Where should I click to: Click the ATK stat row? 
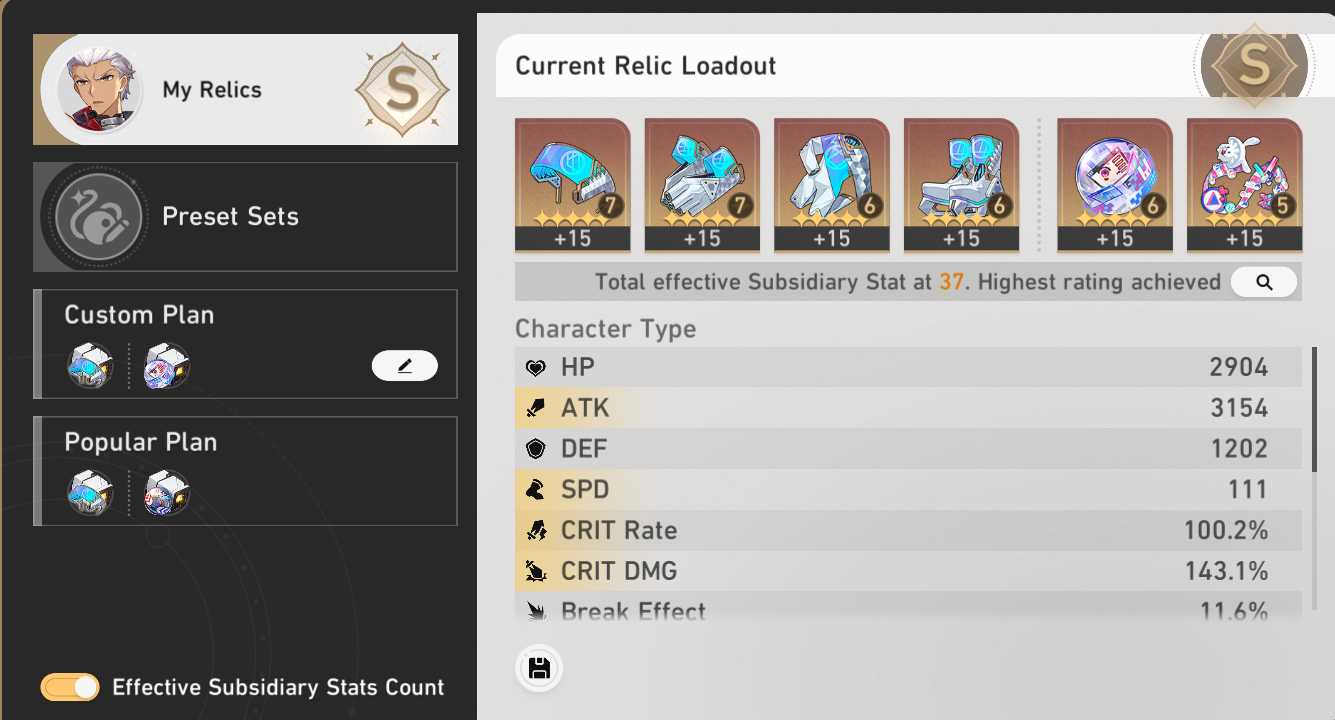tap(908, 408)
